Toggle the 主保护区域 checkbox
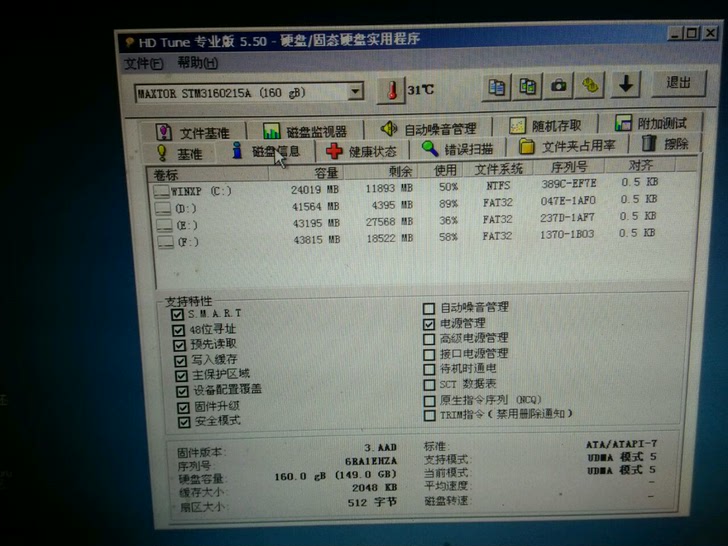The height and width of the screenshot is (546, 728). [181, 376]
